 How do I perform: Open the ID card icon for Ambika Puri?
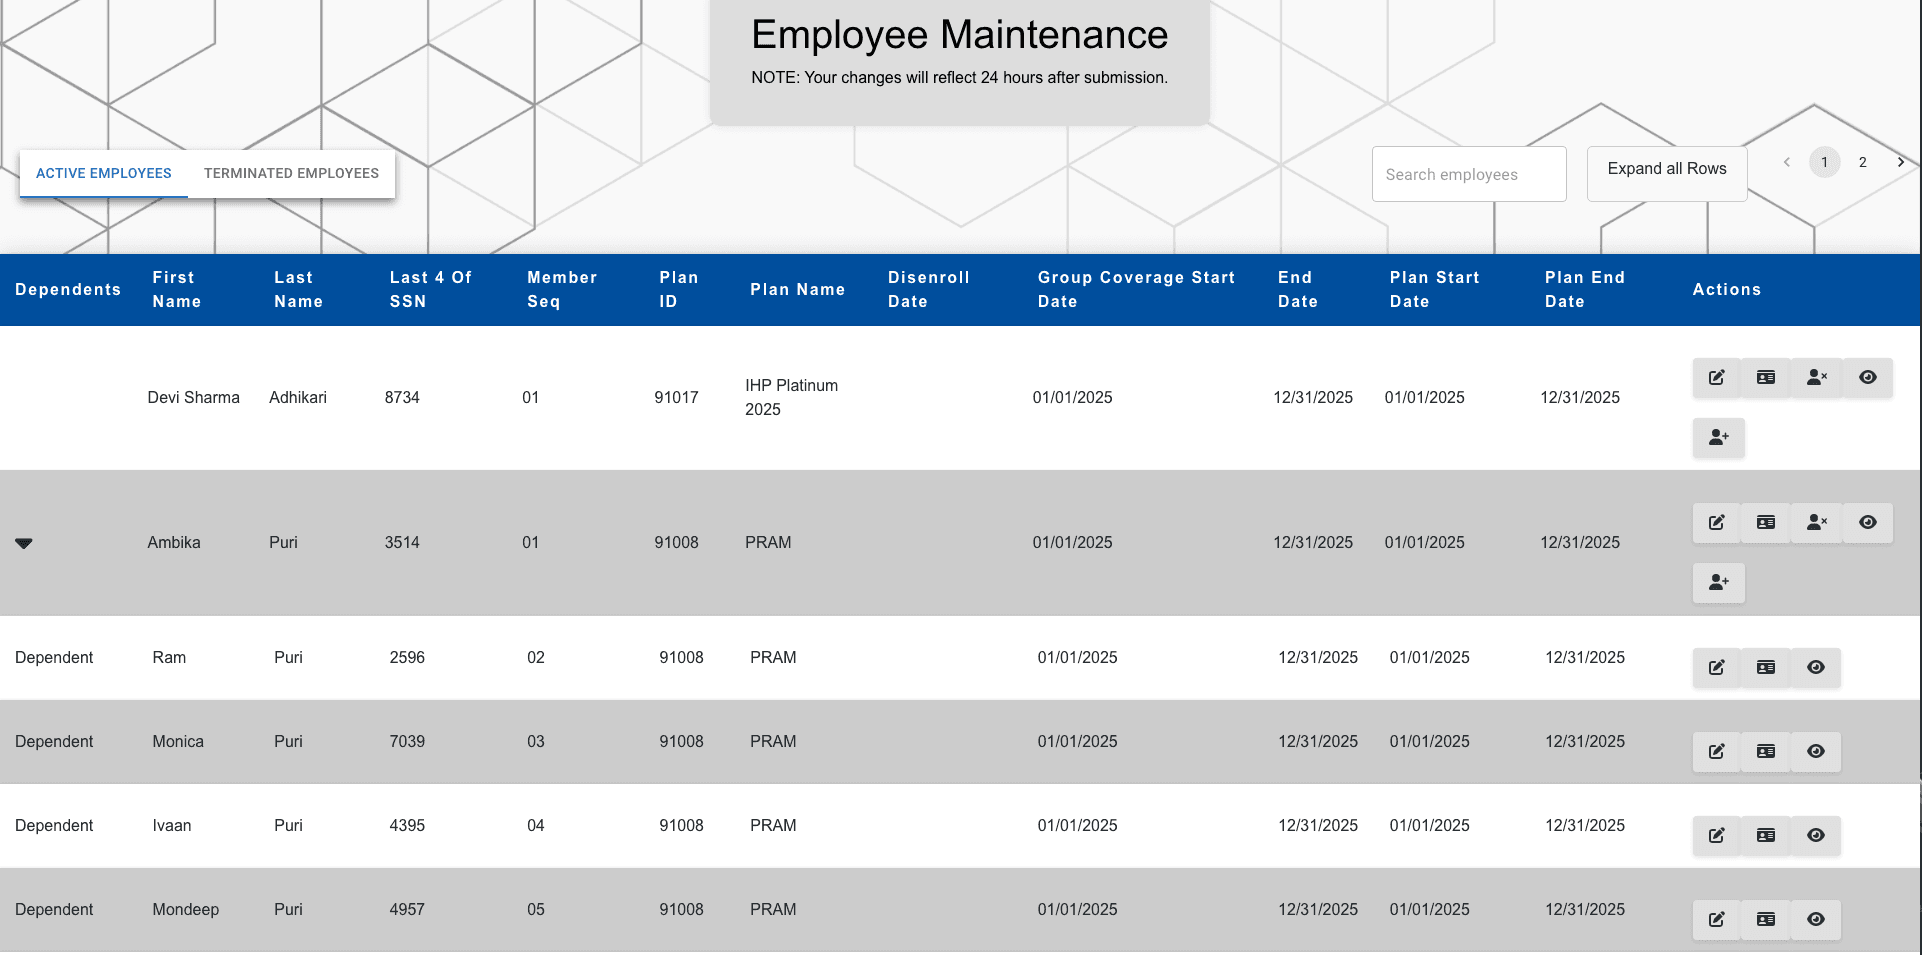(x=1765, y=522)
